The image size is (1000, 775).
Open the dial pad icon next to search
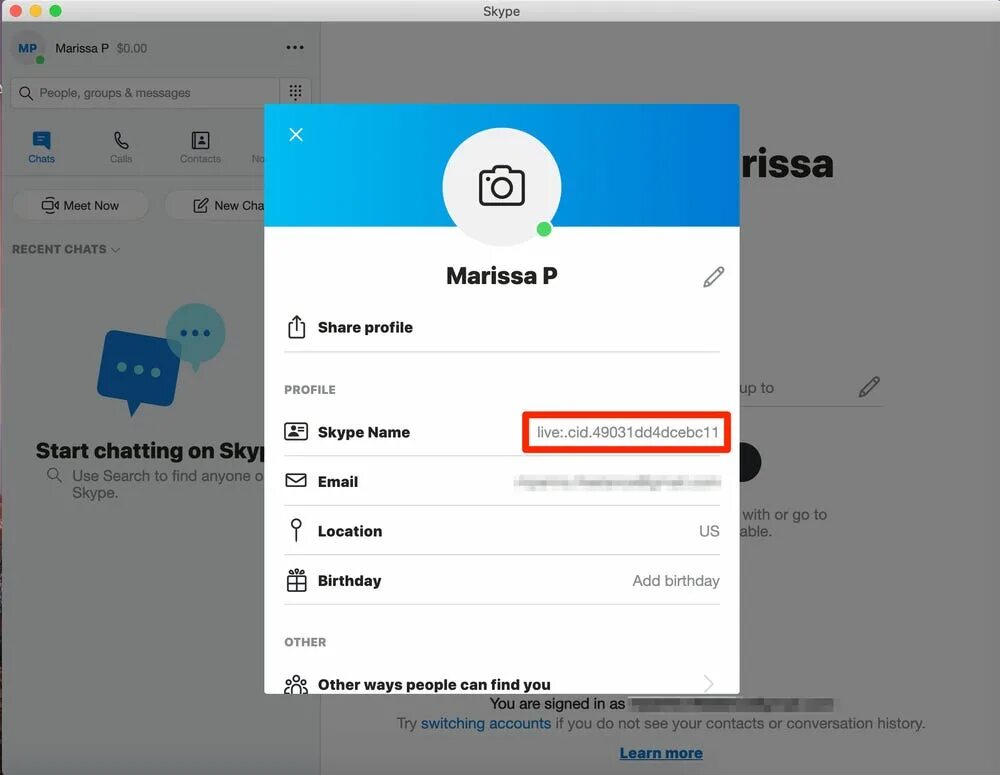click(295, 92)
